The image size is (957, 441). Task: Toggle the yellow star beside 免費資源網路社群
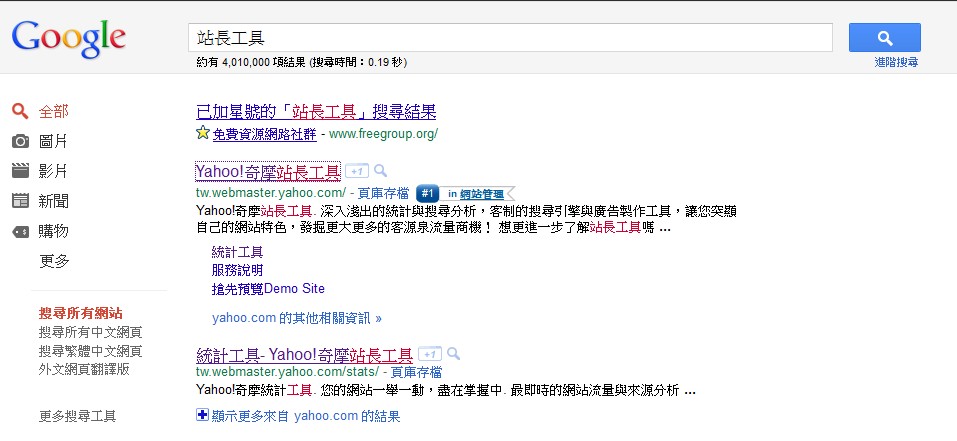(203, 132)
